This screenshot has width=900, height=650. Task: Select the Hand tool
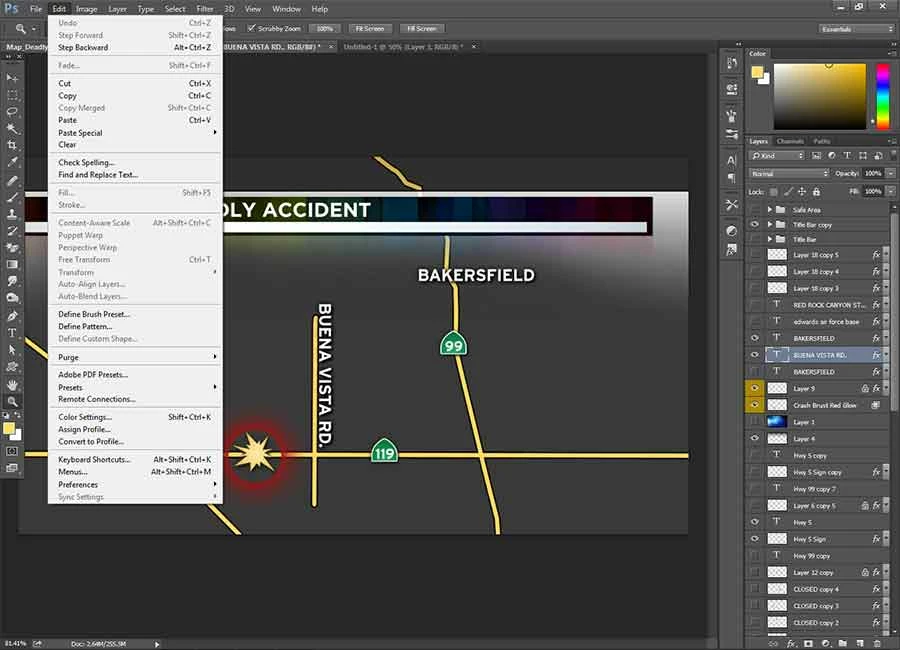(x=12, y=385)
